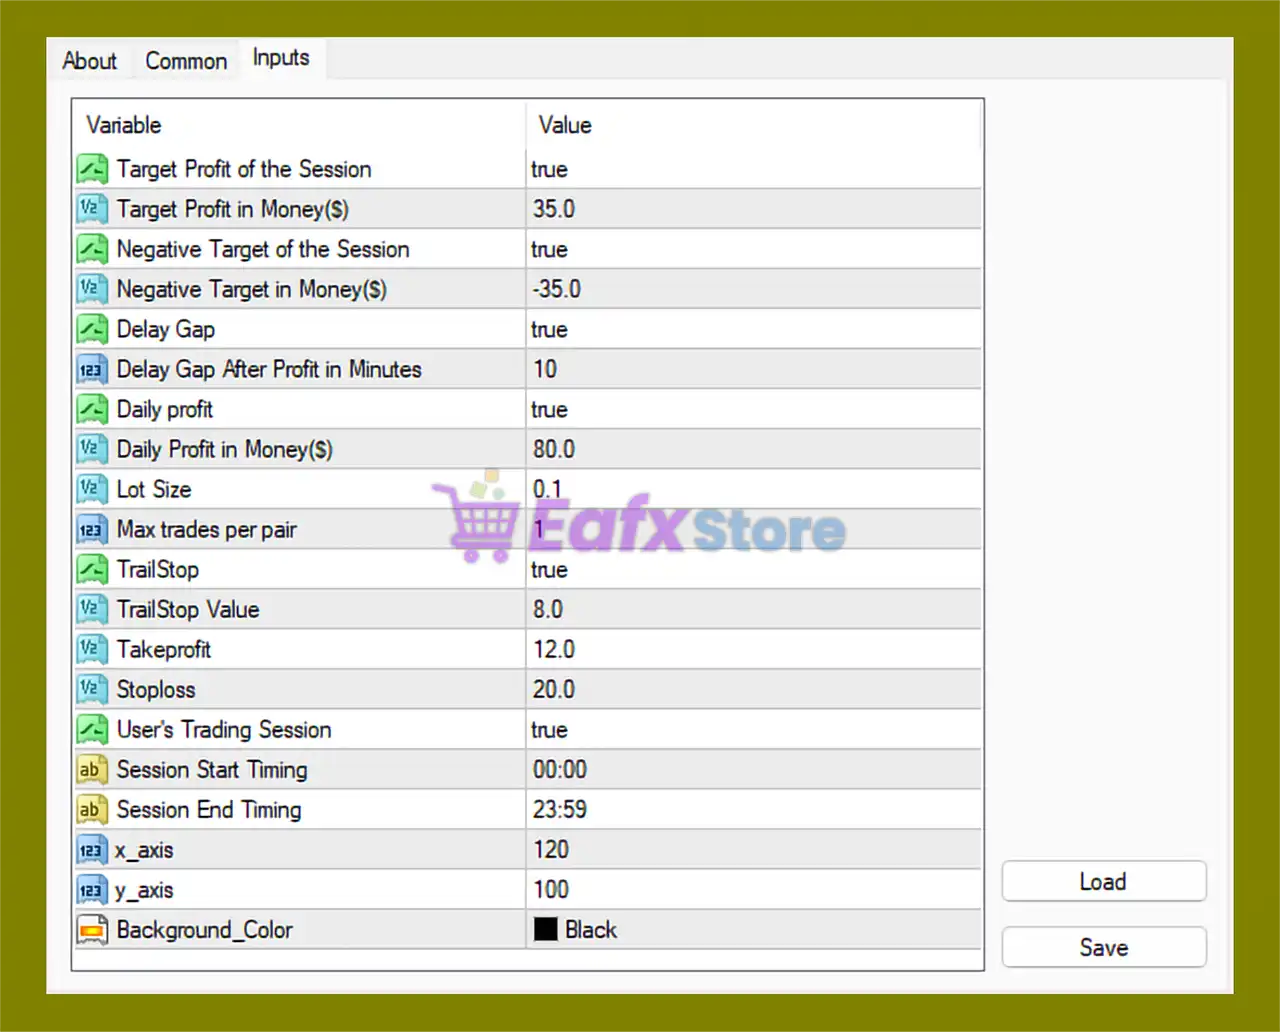Click the Takeprofit value 12.0
This screenshot has width=1280, height=1032.
click(x=554, y=649)
